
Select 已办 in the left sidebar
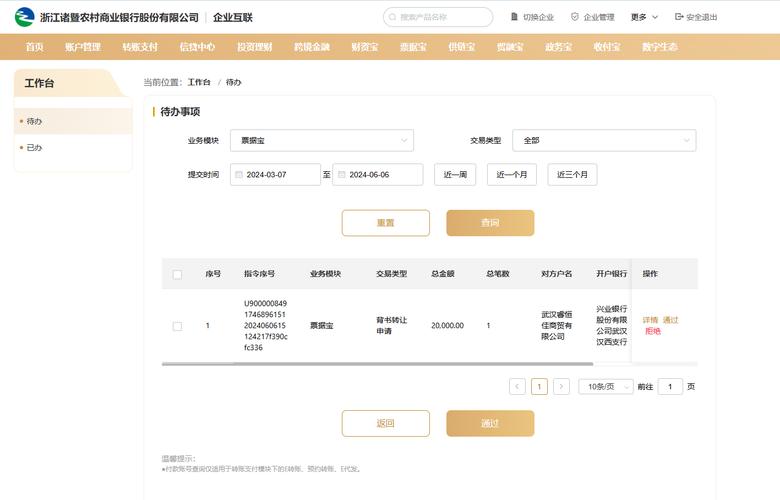35,147
